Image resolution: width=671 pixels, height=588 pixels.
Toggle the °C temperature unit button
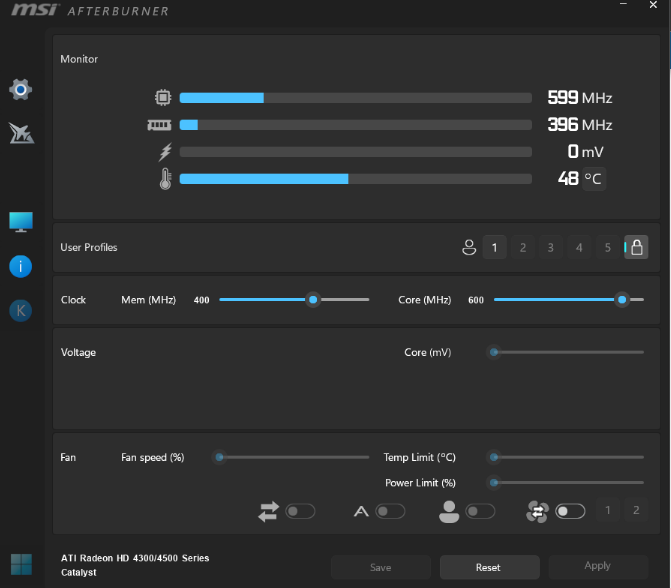coord(594,179)
